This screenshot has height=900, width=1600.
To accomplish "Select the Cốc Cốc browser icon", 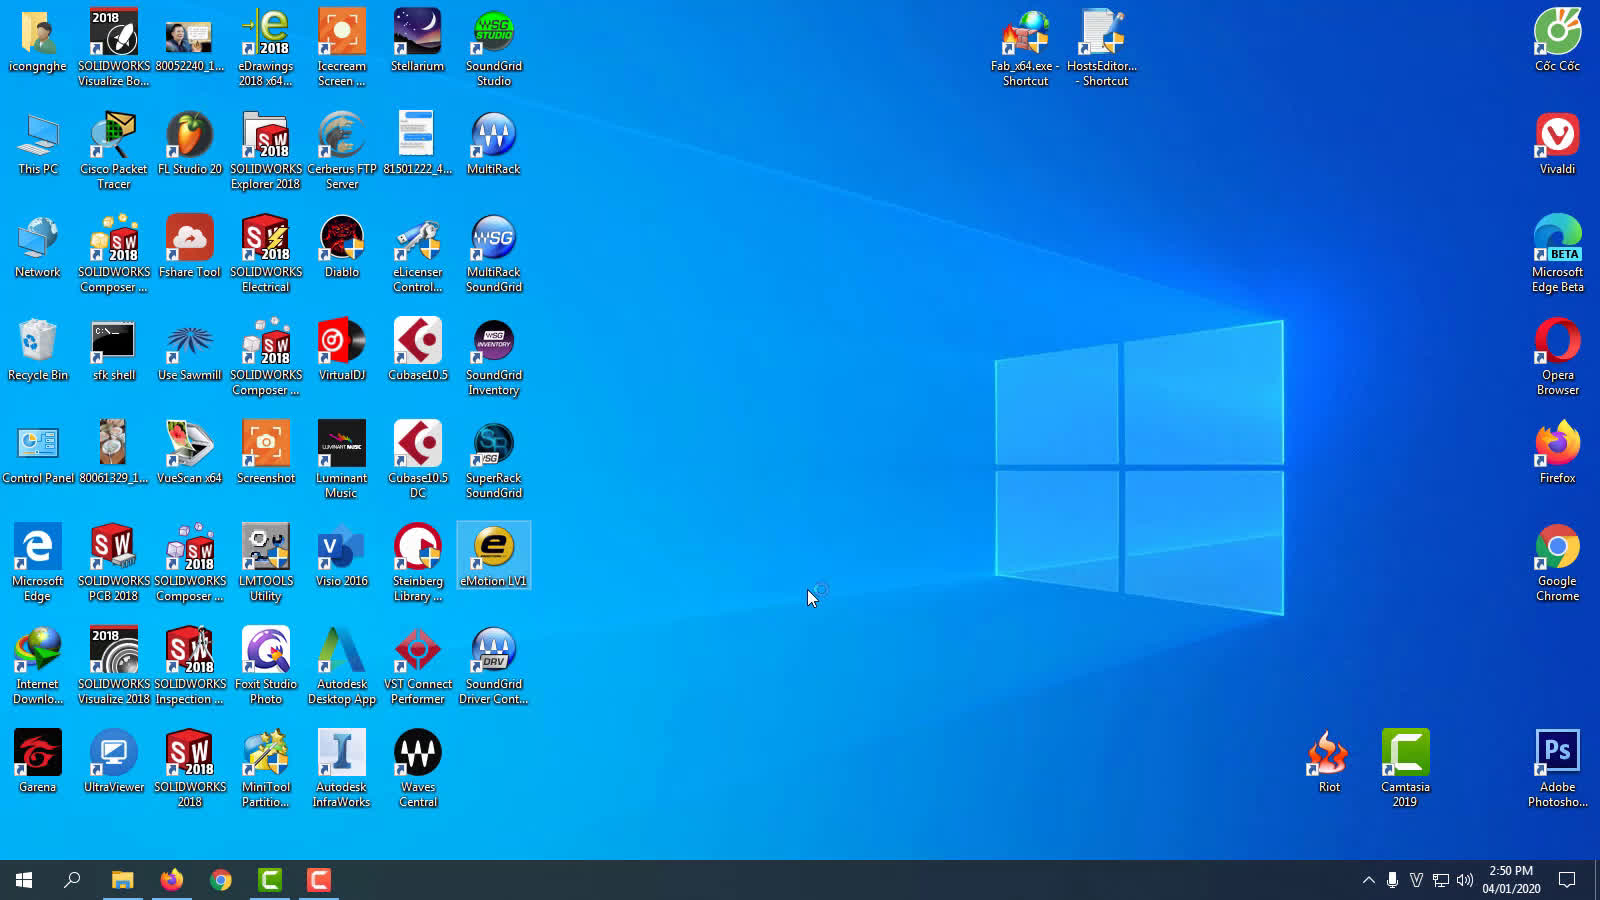I will coord(1558,42).
